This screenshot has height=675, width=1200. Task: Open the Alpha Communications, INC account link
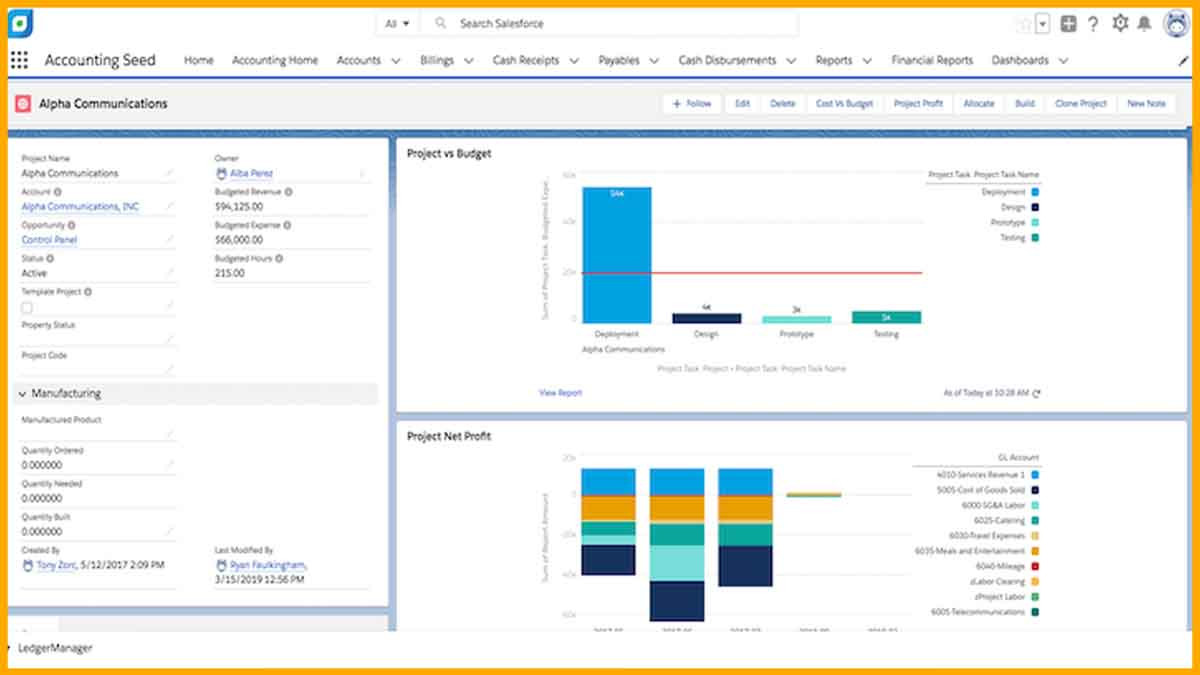[x=80, y=207]
